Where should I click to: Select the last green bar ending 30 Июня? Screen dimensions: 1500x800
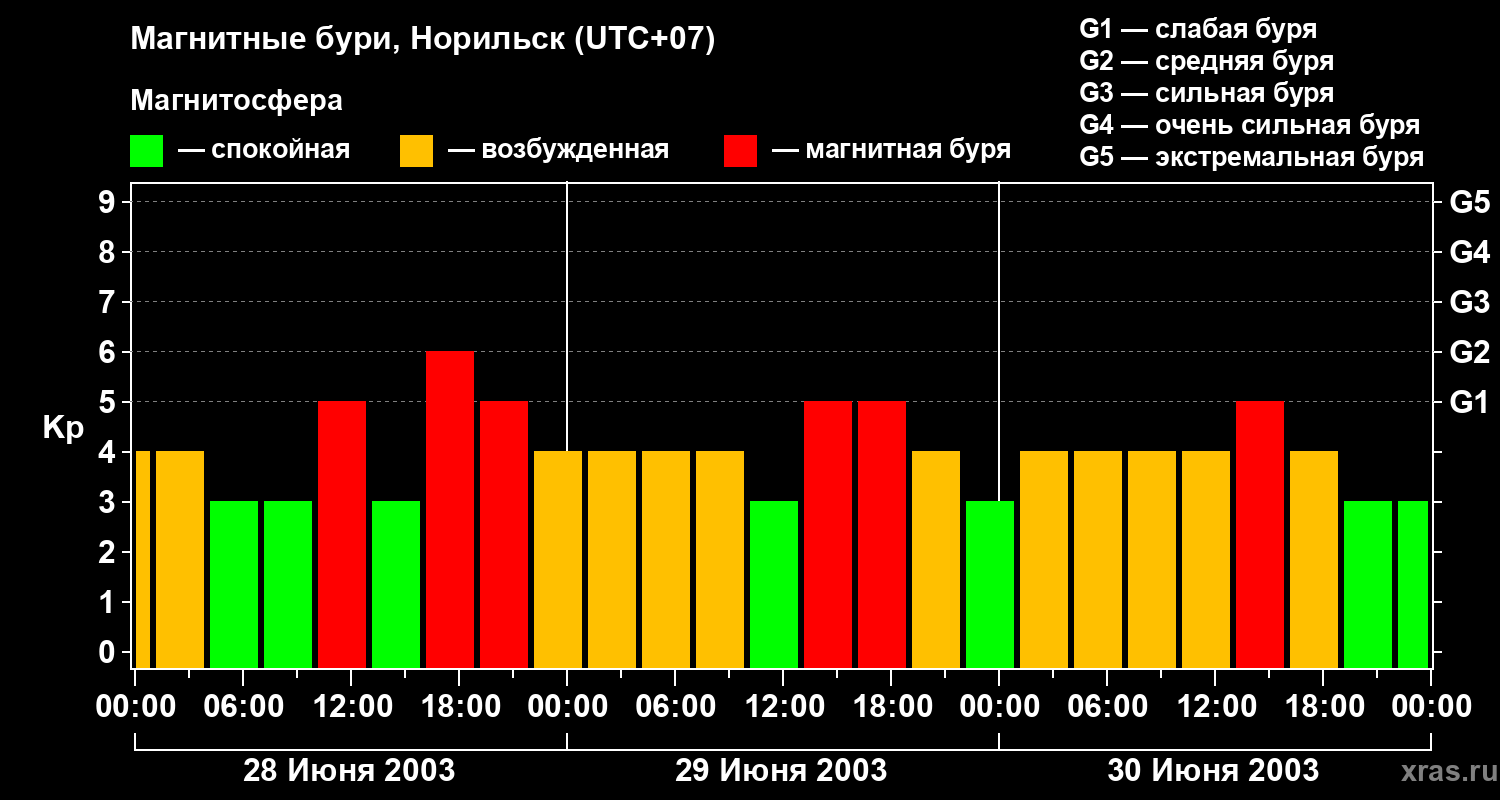(x=1413, y=584)
